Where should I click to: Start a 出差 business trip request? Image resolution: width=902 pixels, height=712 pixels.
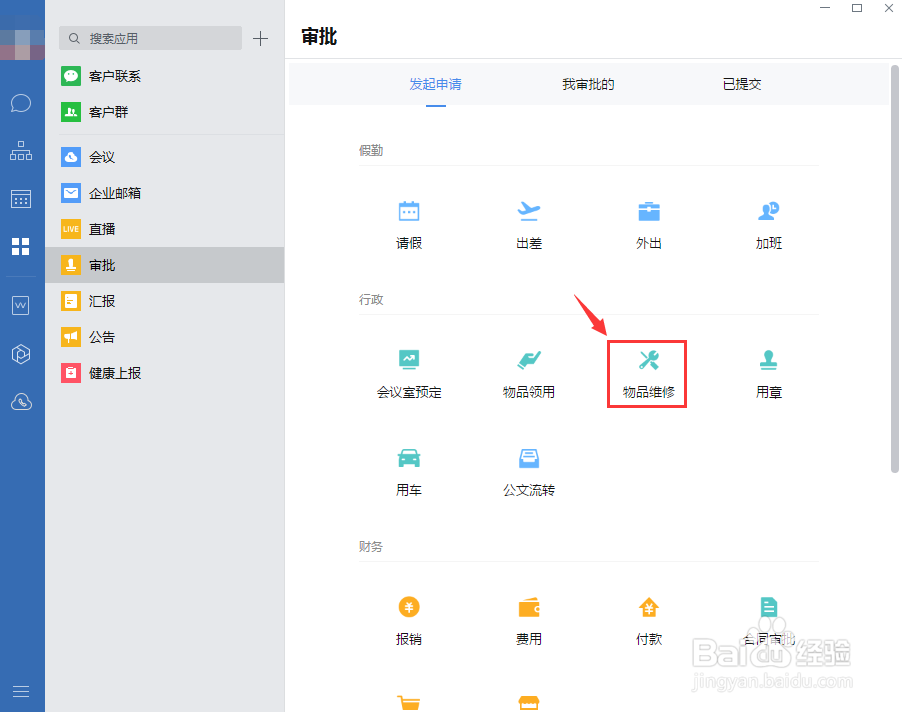point(529,225)
